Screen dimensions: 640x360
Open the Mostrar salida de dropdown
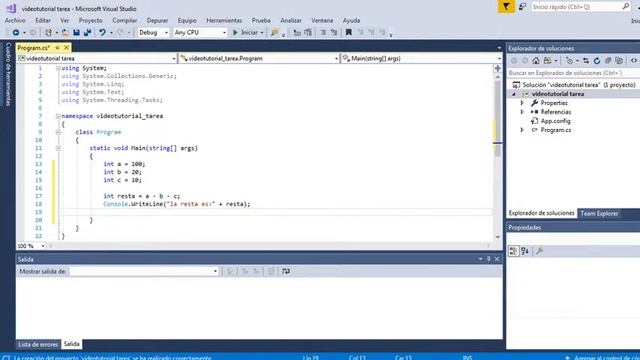coord(144,271)
